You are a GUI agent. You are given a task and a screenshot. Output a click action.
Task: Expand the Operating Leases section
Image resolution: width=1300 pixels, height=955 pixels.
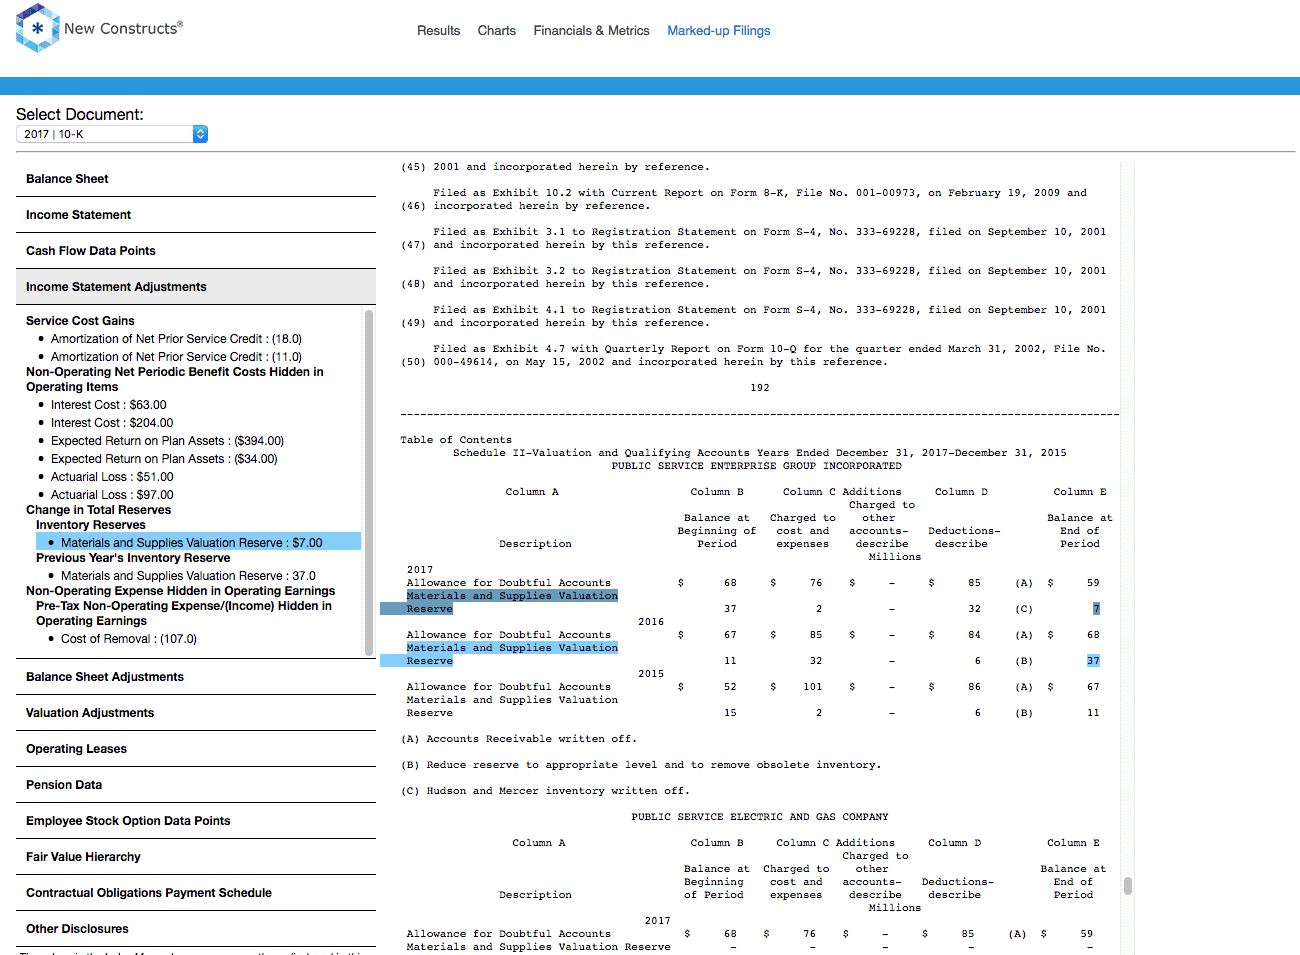point(196,749)
